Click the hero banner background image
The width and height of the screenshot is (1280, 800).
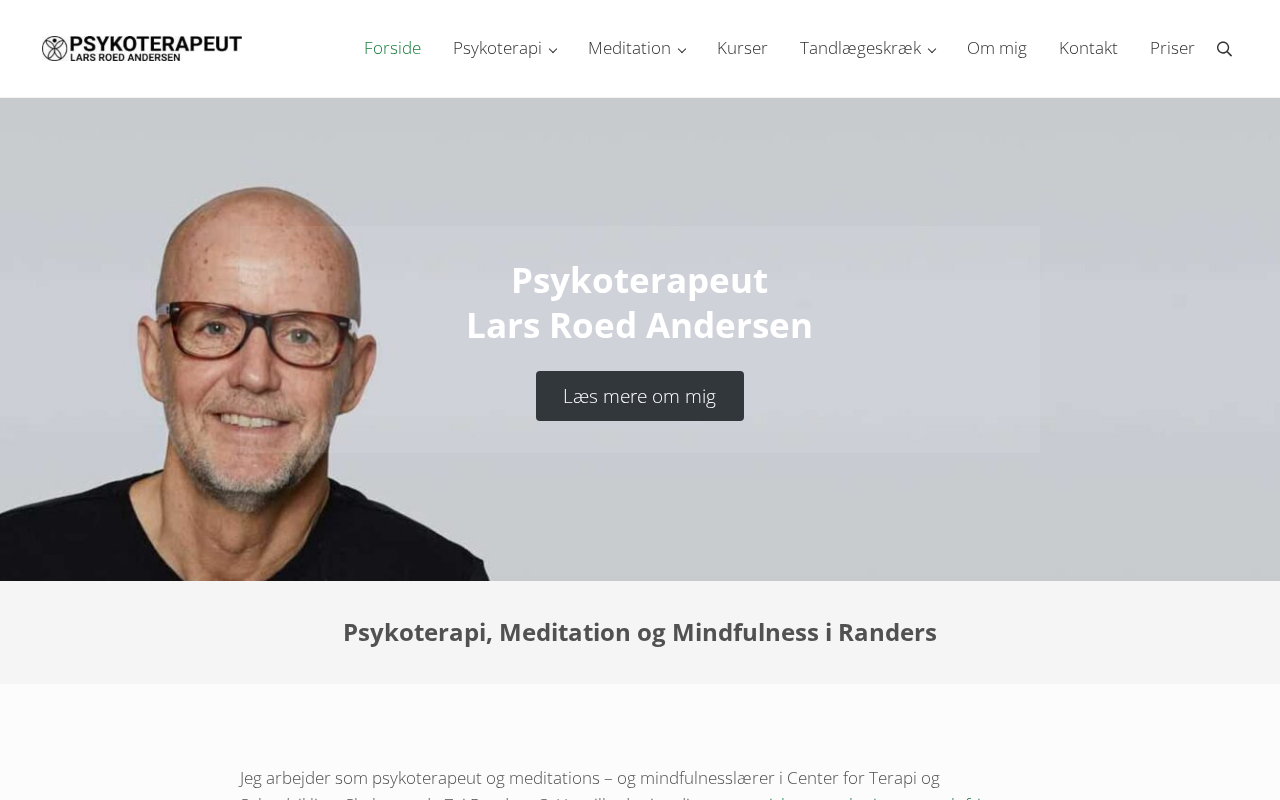click(x=1150, y=340)
